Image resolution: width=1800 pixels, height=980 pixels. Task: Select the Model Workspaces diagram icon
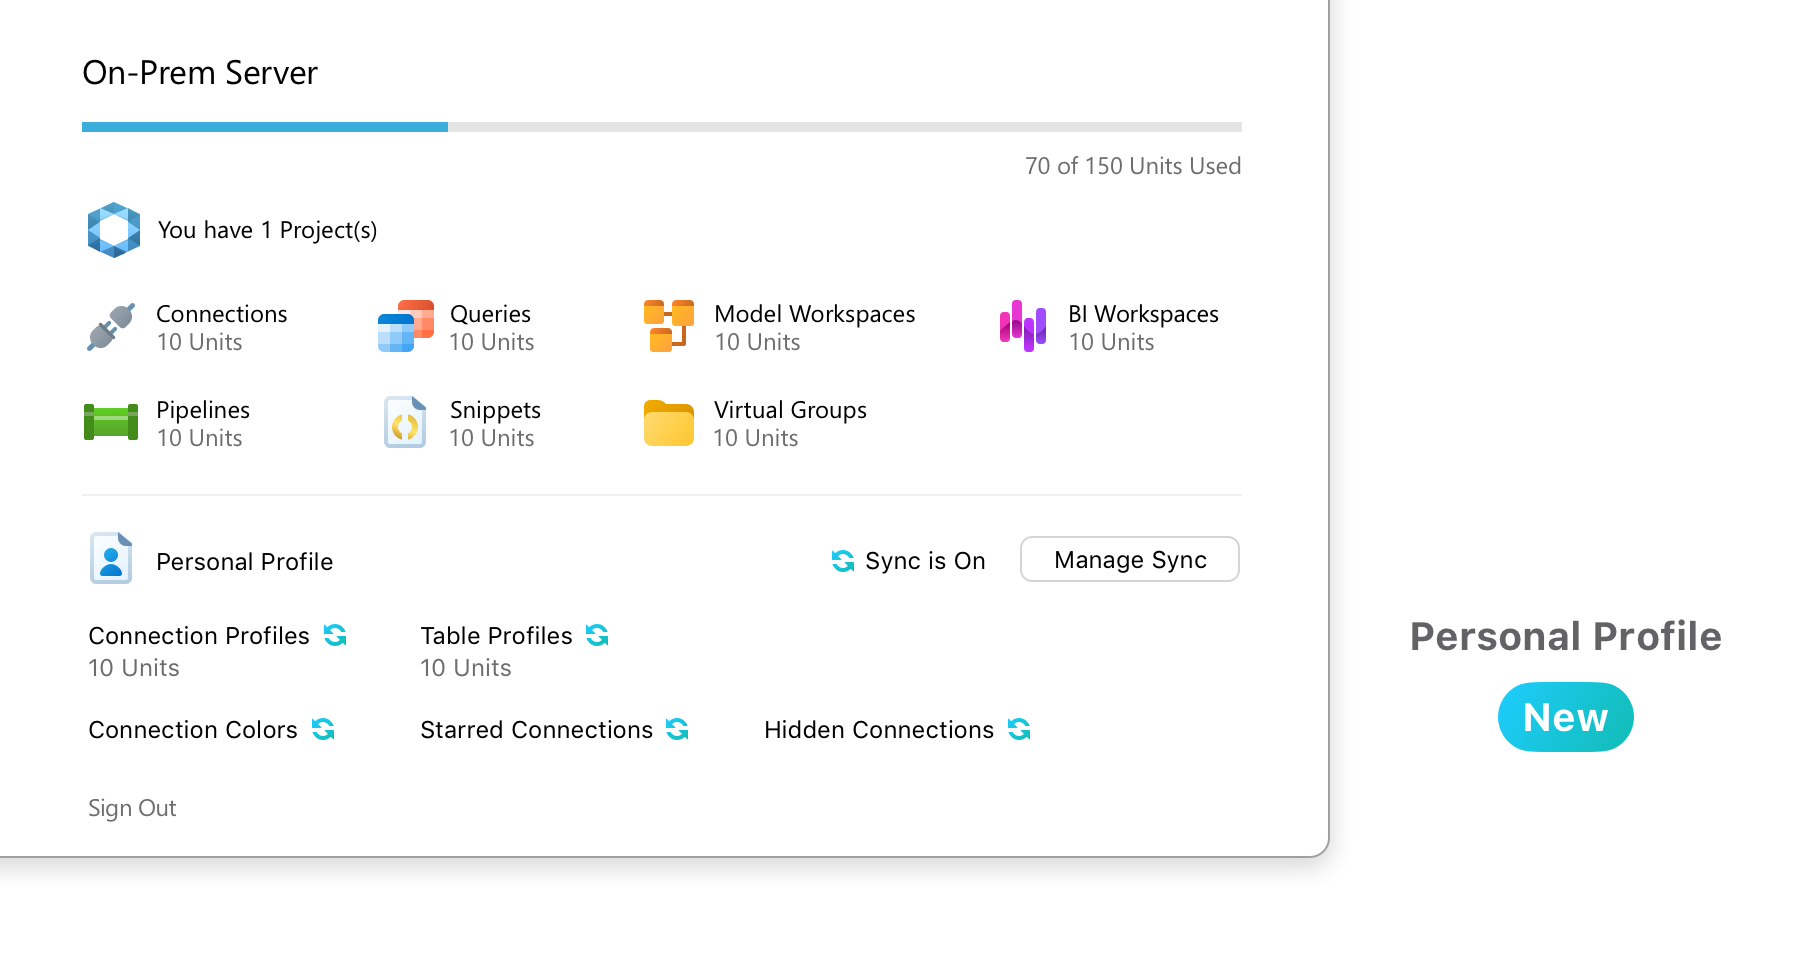(x=669, y=326)
